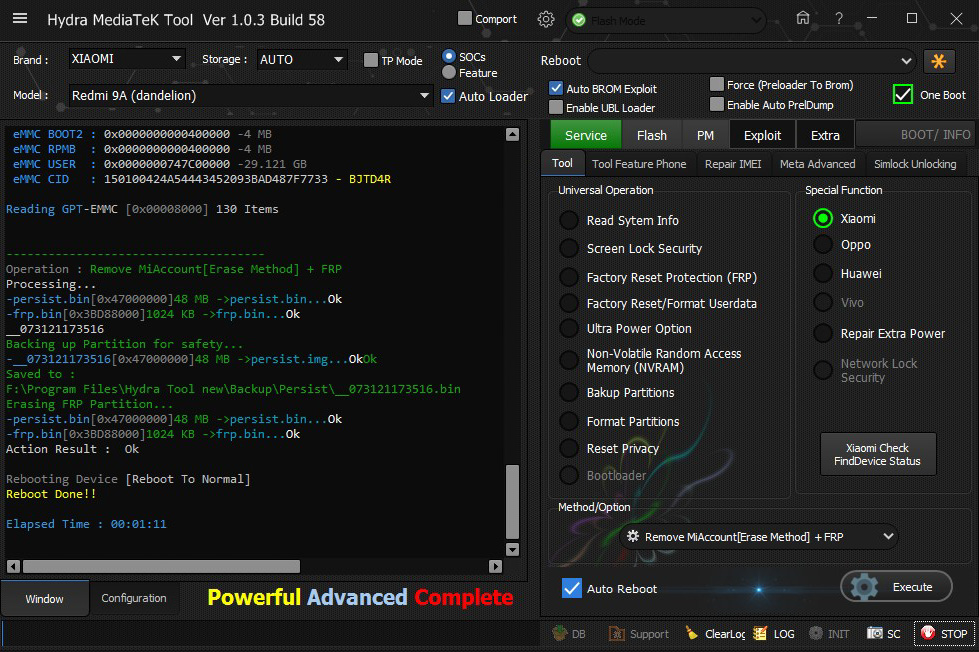Click the home icon in title bar
The width and height of the screenshot is (979, 652).
(803, 18)
